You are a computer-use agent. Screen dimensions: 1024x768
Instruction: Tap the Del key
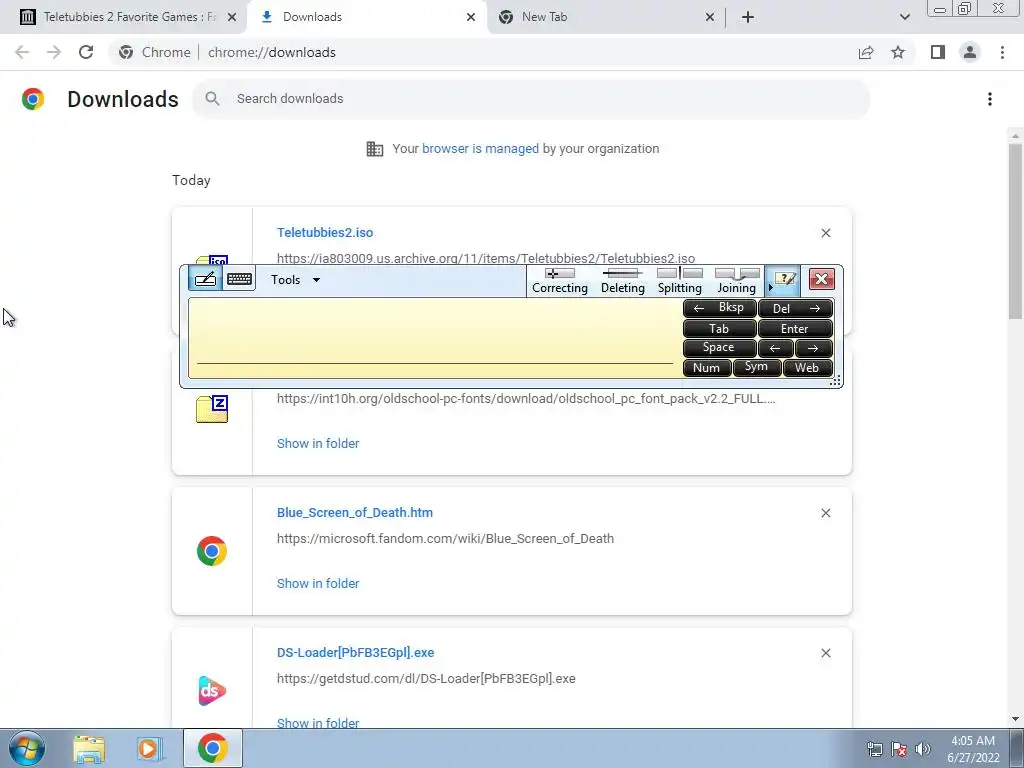click(x=795, y=308)
